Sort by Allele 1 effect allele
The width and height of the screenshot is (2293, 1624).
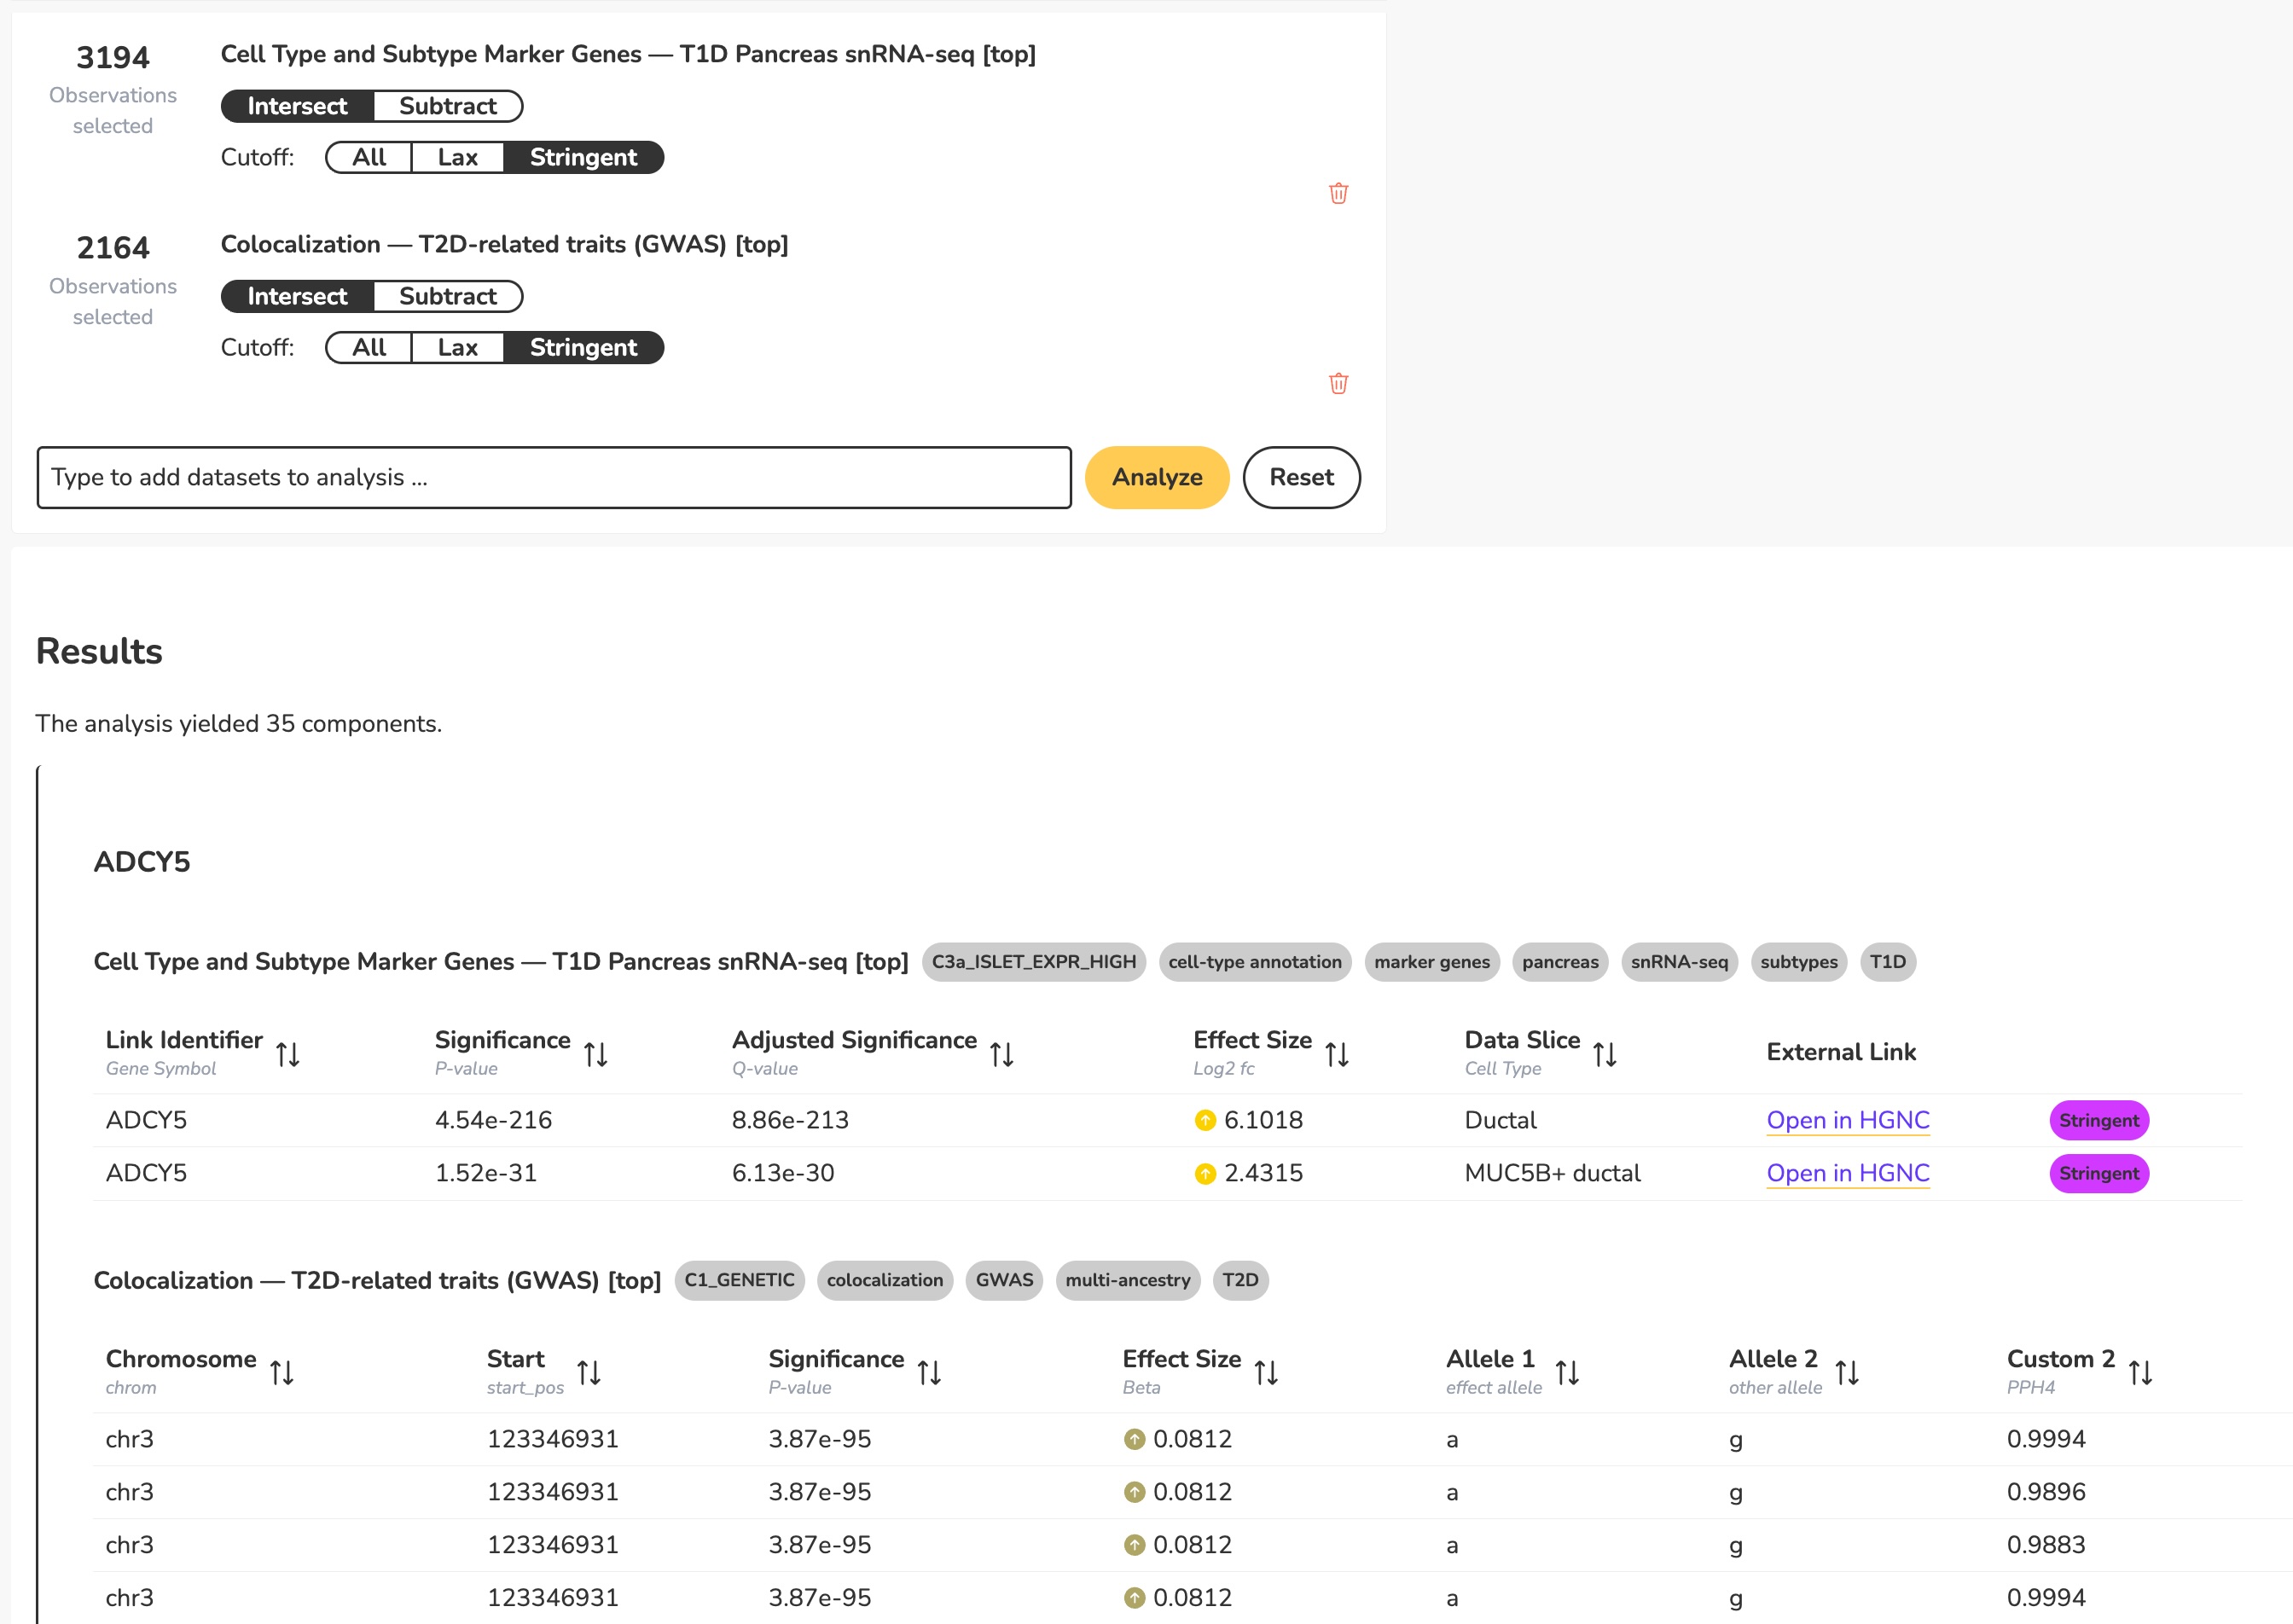(x=1567, y=1372)
